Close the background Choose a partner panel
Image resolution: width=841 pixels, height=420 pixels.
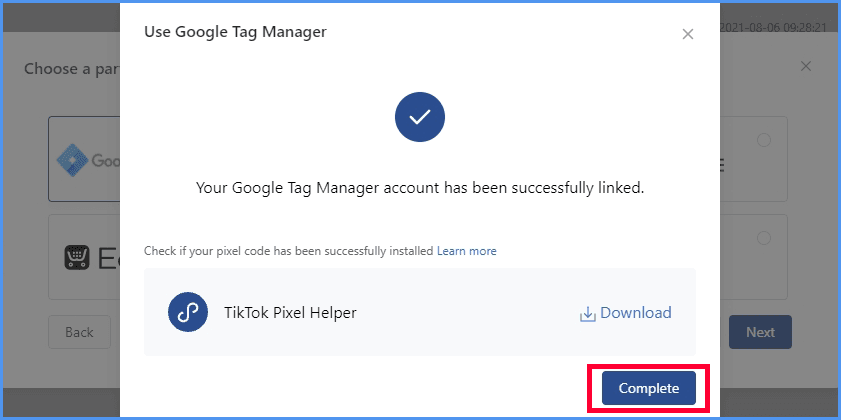pyautogui.click(x=806, y=66)
